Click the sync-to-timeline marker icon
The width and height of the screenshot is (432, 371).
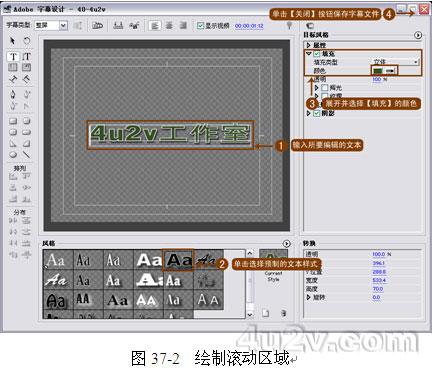[x=289, y=26]
